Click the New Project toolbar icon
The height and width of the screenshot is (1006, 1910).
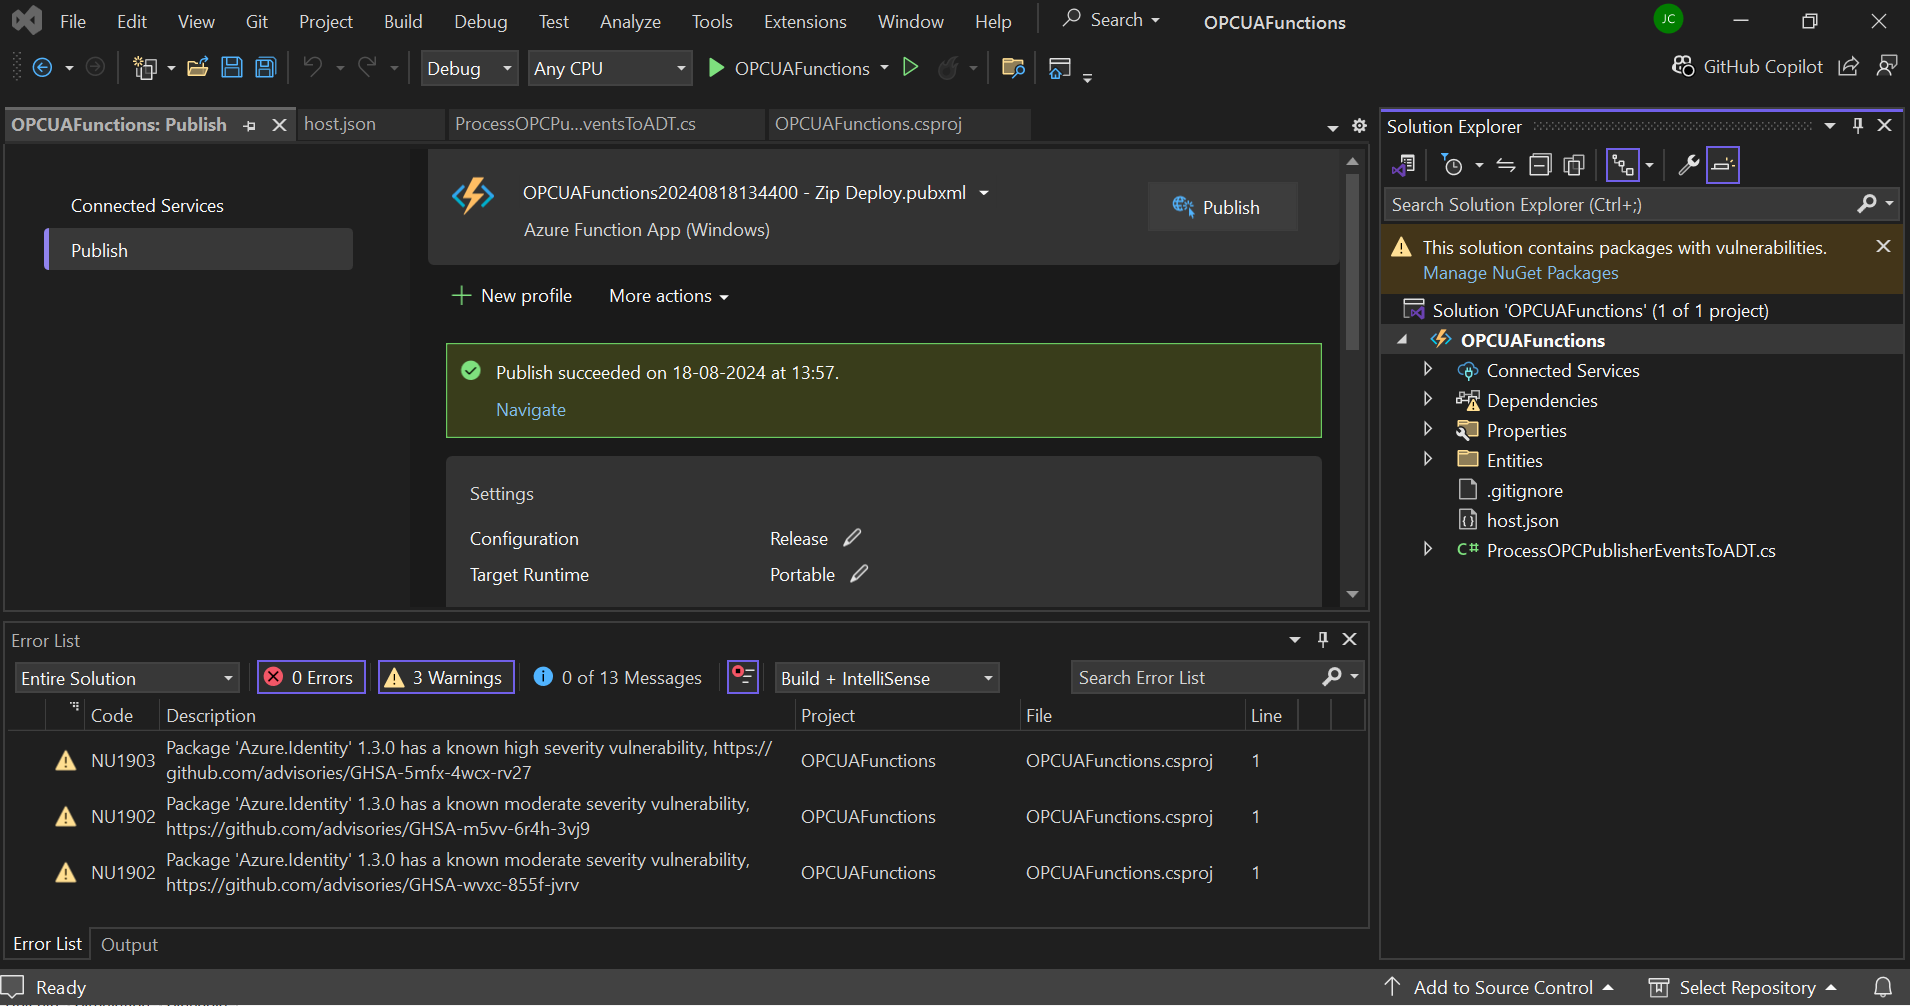click(146, 68)
